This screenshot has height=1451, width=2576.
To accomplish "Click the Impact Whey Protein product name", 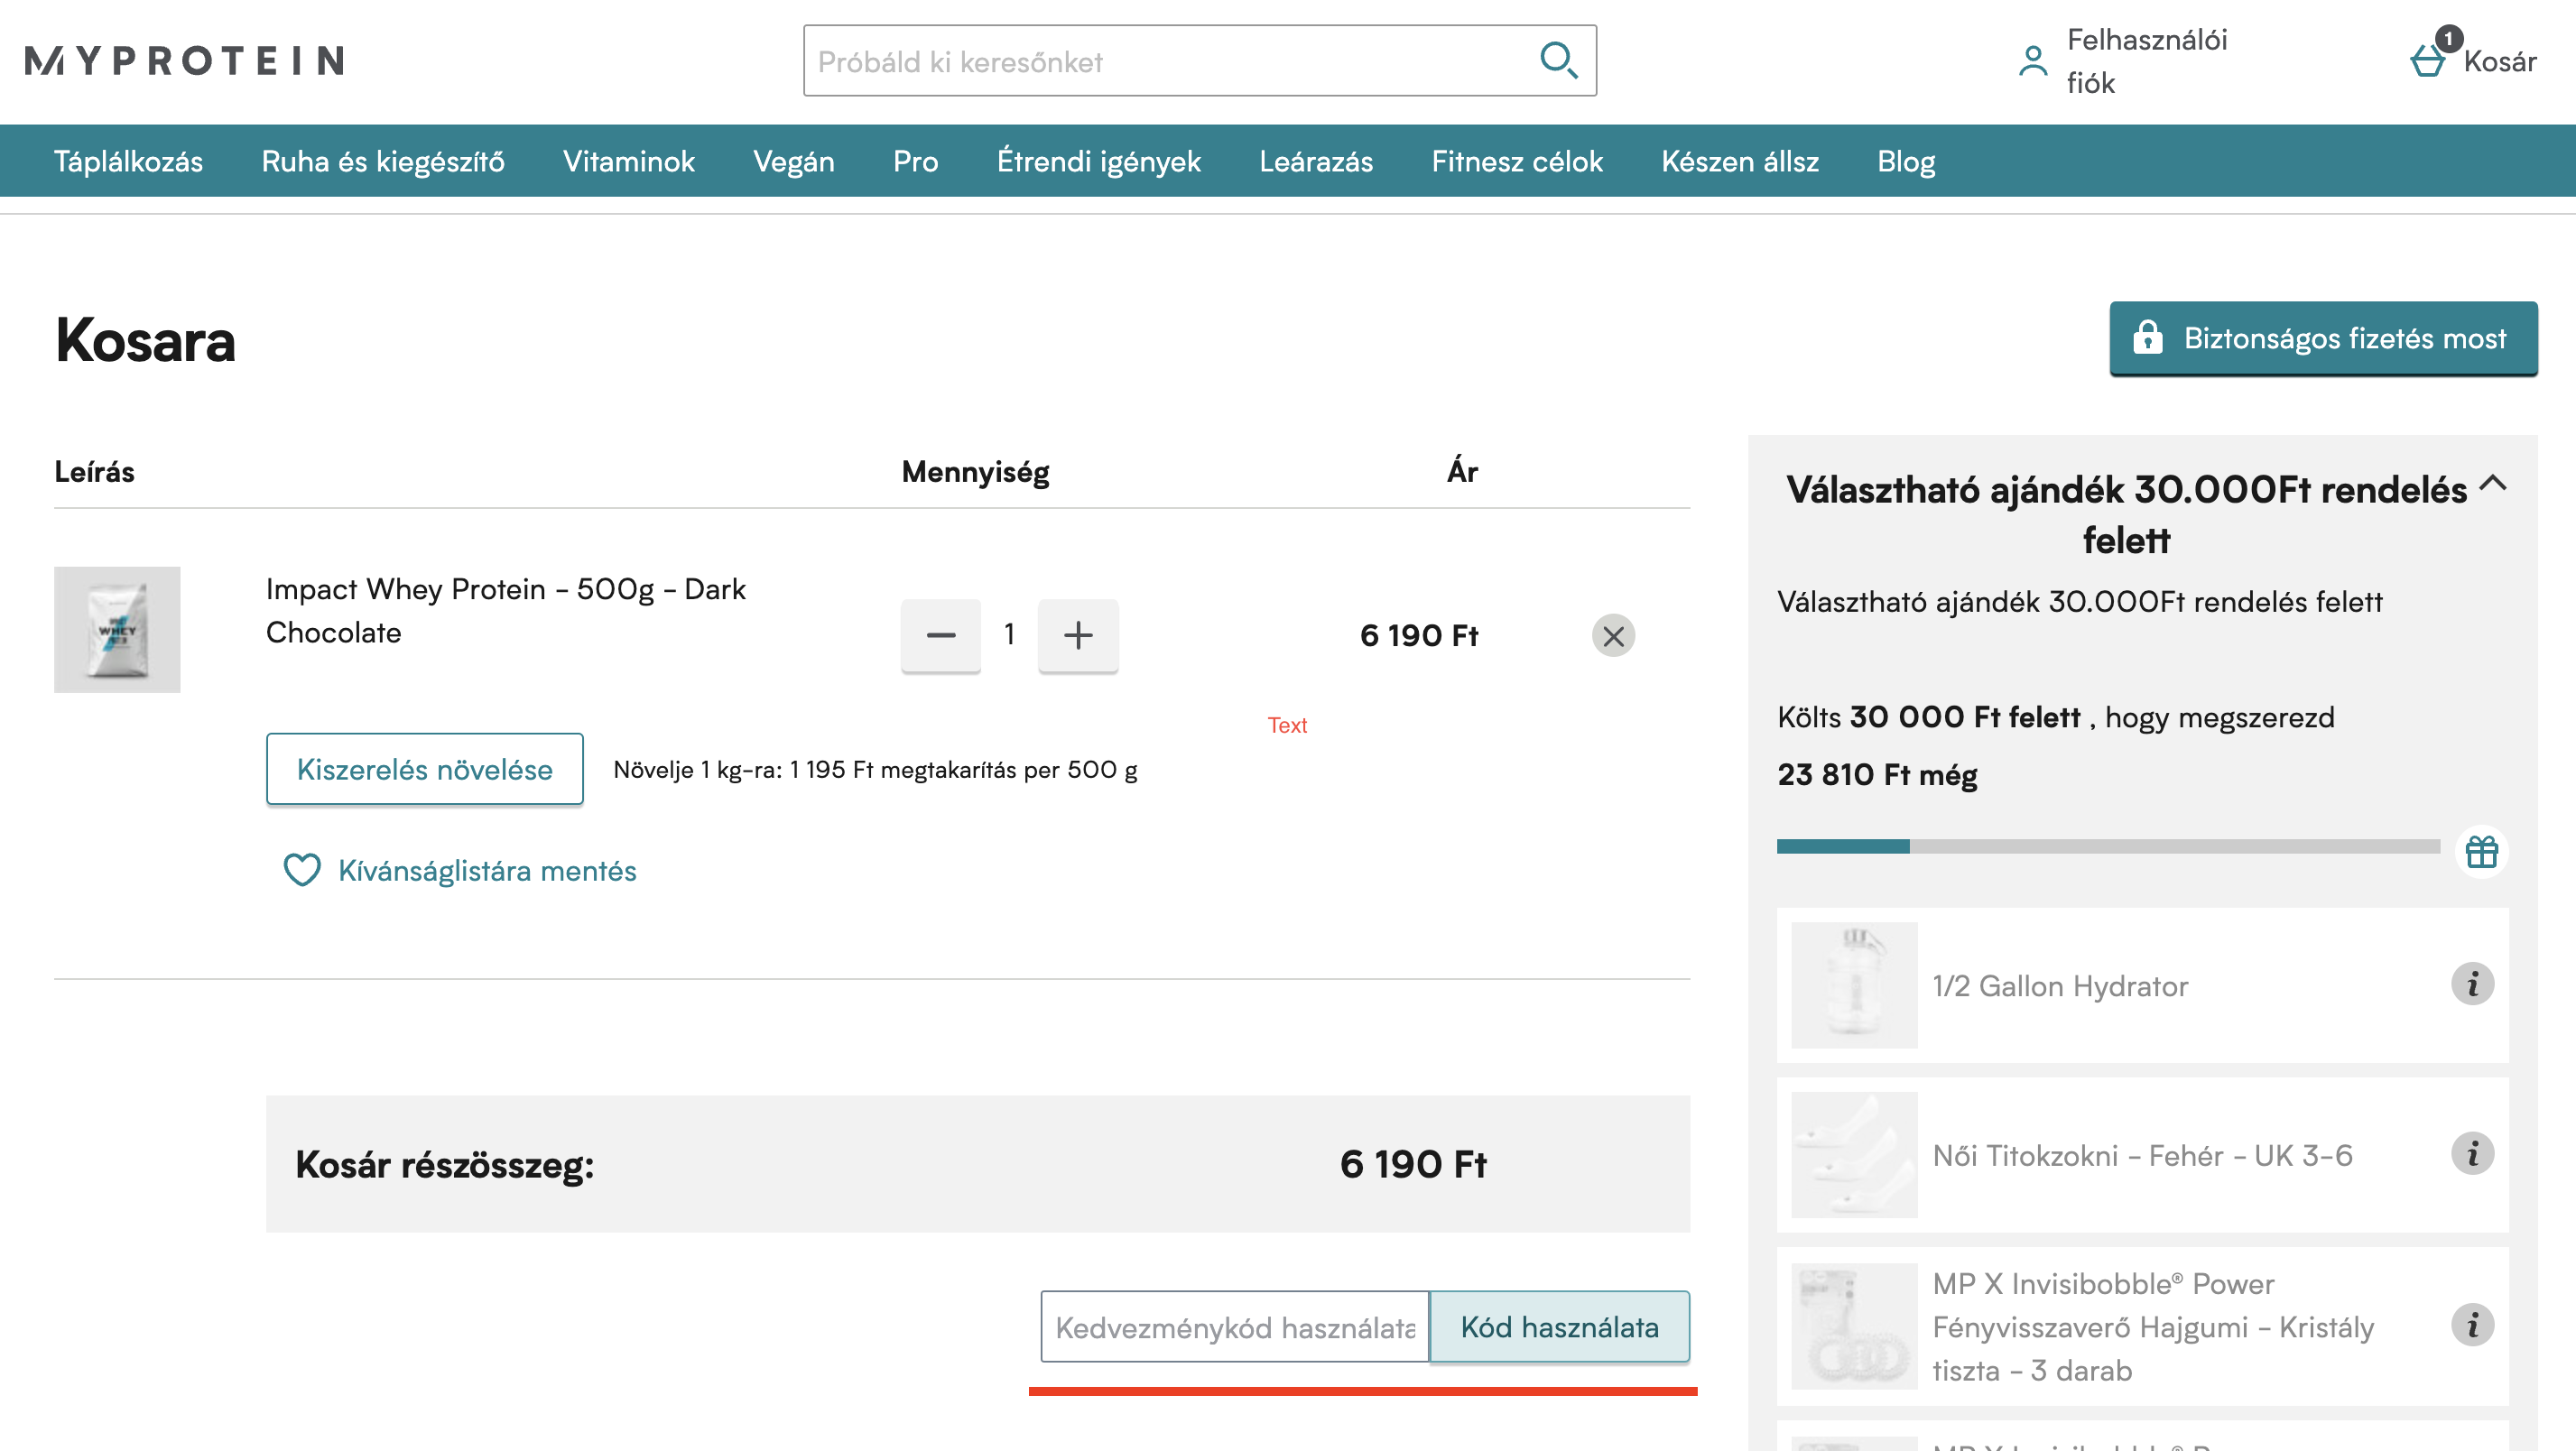I will 505,610.
